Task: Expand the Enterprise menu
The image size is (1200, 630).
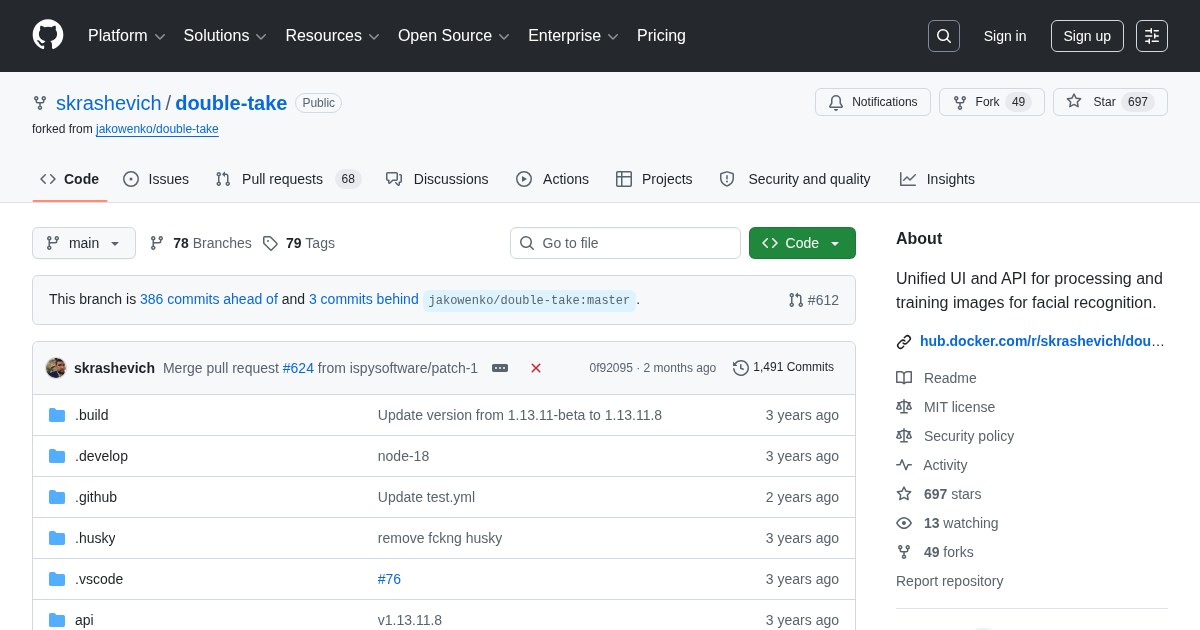Action: coord(573,36)
